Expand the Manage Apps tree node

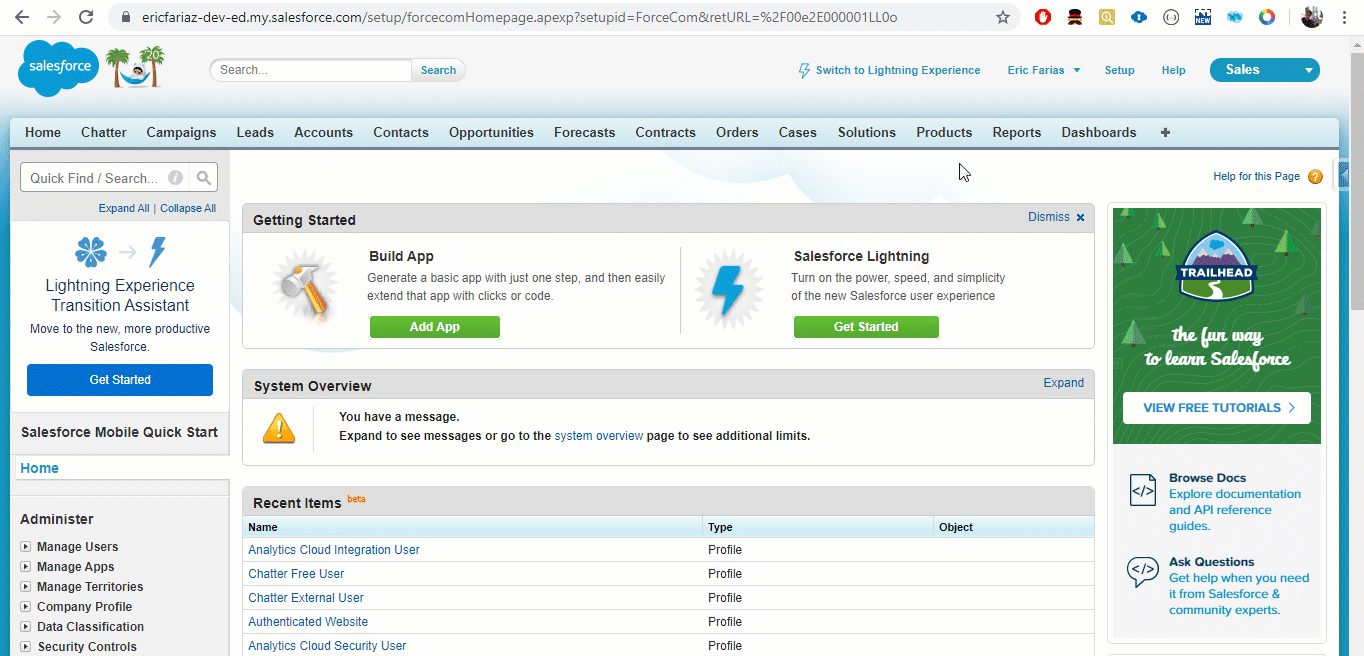pos(26,567)
